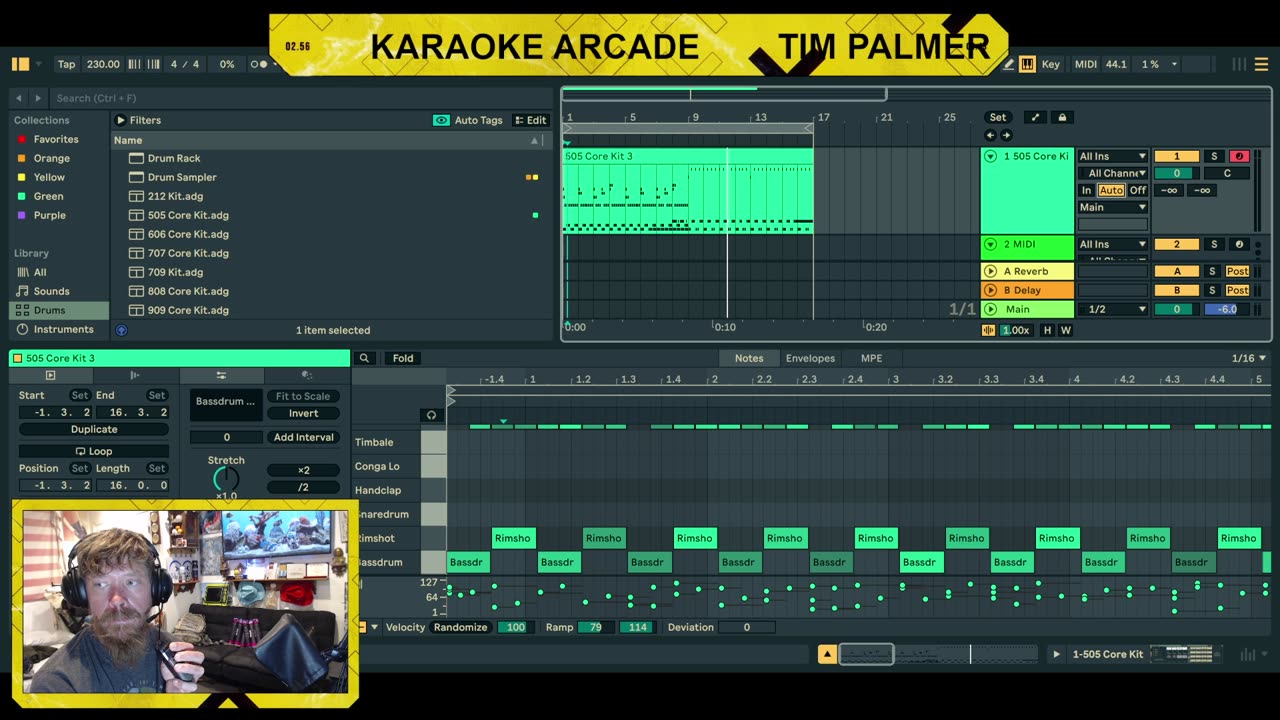The image size is (1280, 720).
Task: Select the Favorites collection
Action: (x=56, y=139)
